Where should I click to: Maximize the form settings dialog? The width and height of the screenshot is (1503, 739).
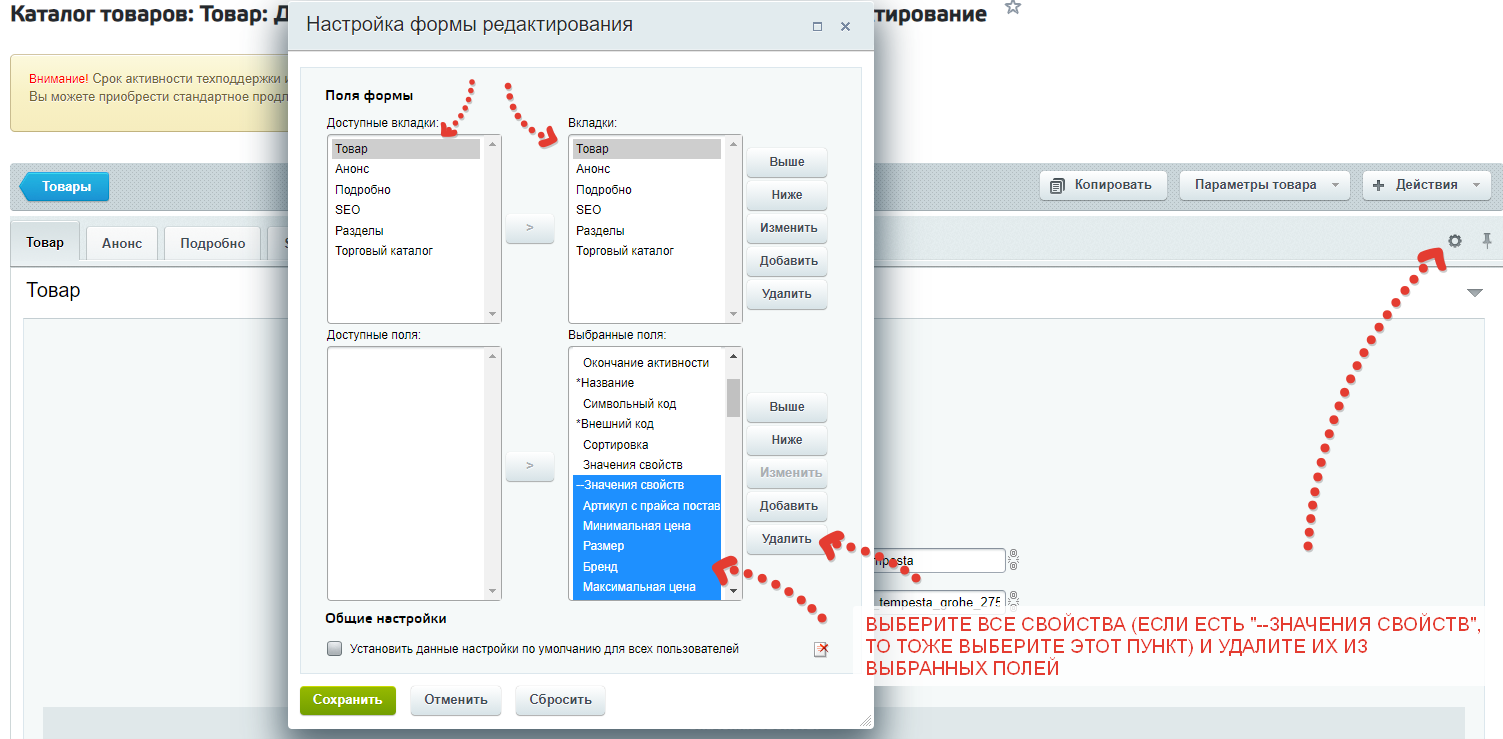(817, 27)
